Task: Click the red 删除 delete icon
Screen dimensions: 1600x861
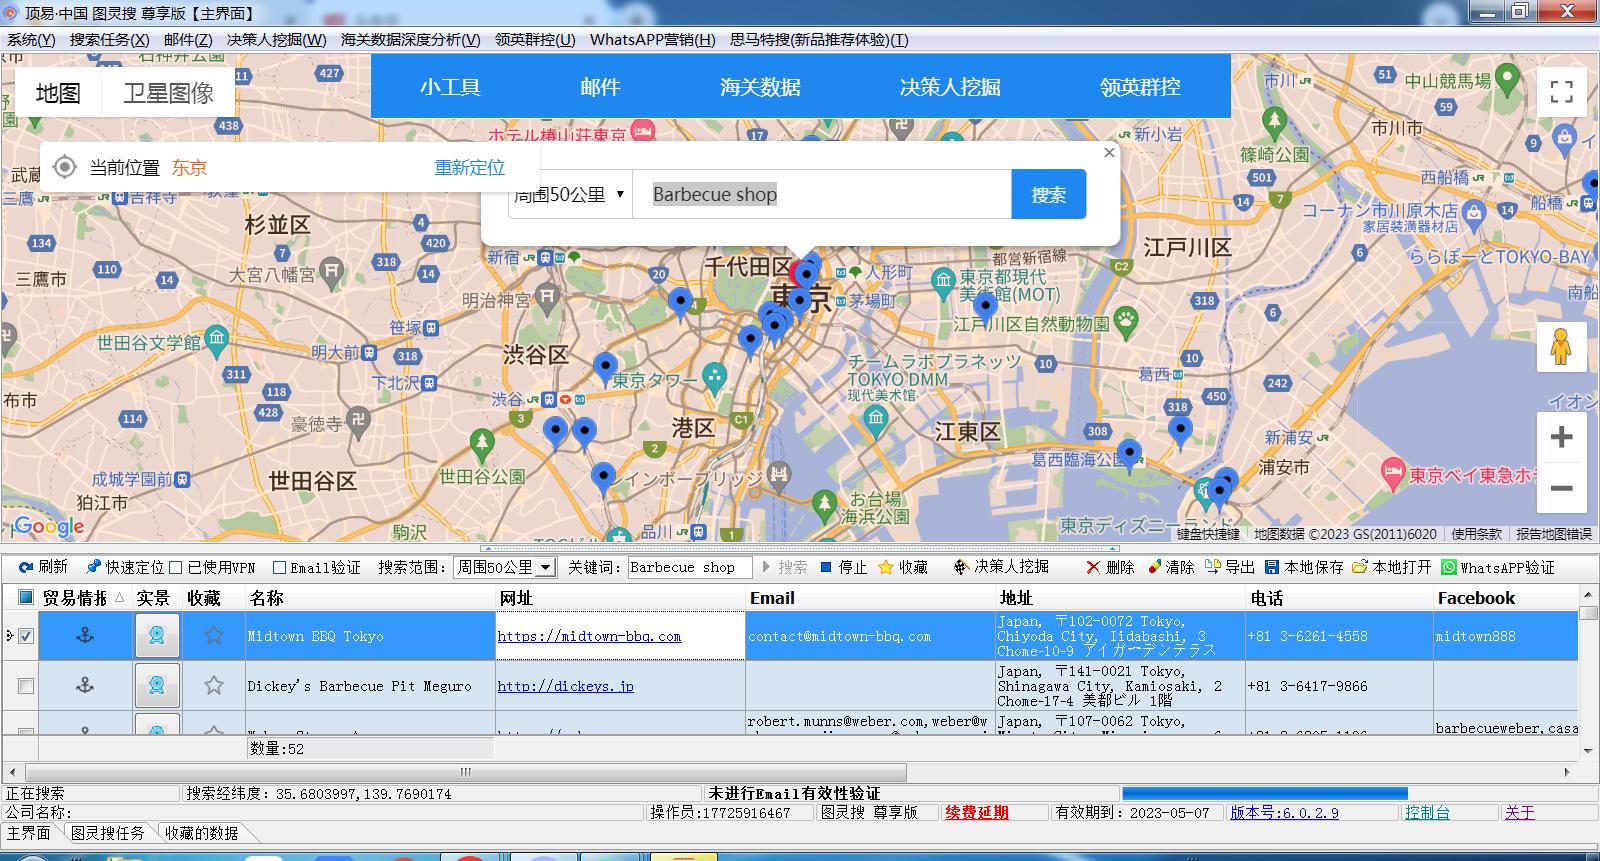Action: [1092, 567]
